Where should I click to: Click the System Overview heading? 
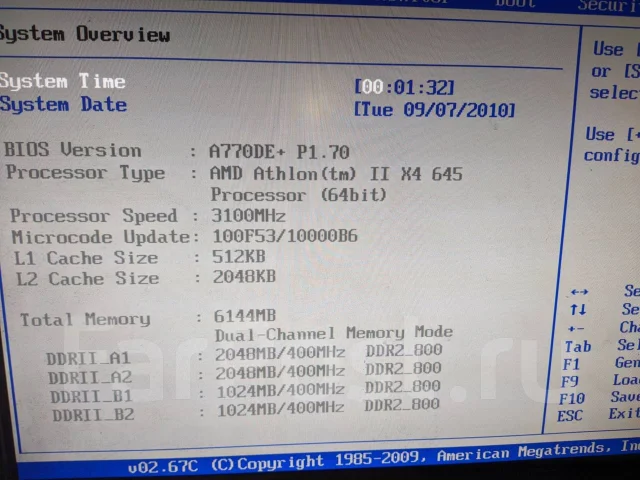click(85, 34)
